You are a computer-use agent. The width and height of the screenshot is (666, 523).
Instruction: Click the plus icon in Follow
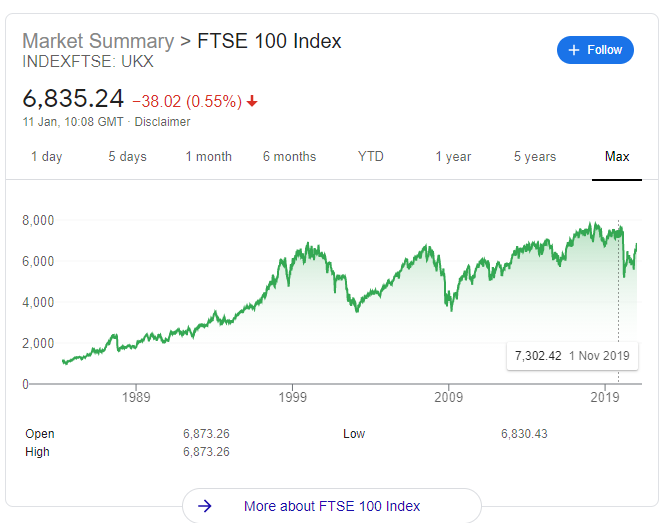(574, 50)
